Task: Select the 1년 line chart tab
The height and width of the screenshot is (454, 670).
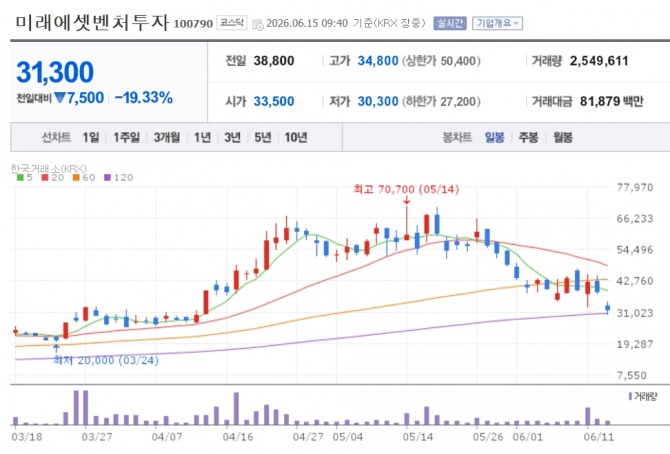Action: tap(203, 137)
